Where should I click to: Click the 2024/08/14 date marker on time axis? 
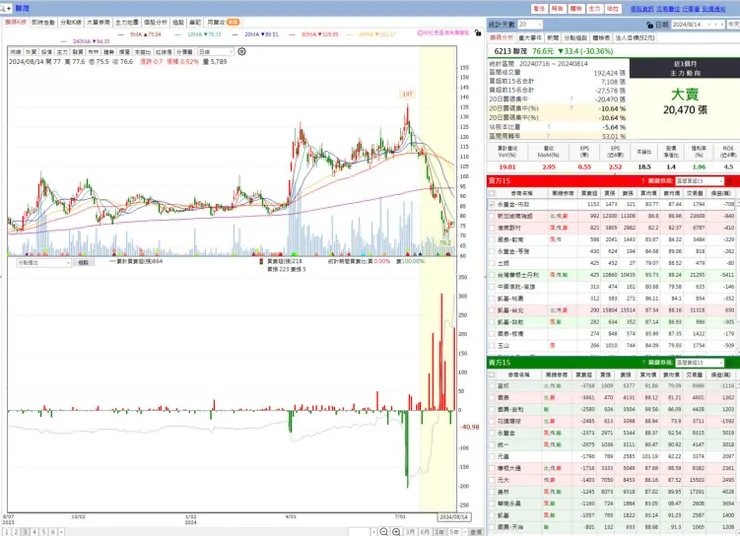453,517
